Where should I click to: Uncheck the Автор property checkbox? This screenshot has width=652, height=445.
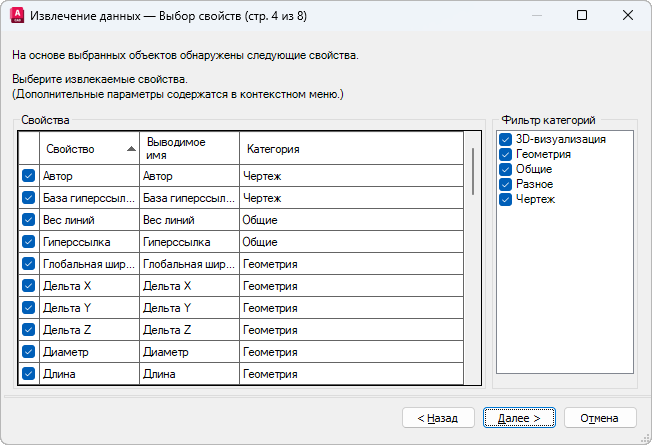tap(28, 176)
